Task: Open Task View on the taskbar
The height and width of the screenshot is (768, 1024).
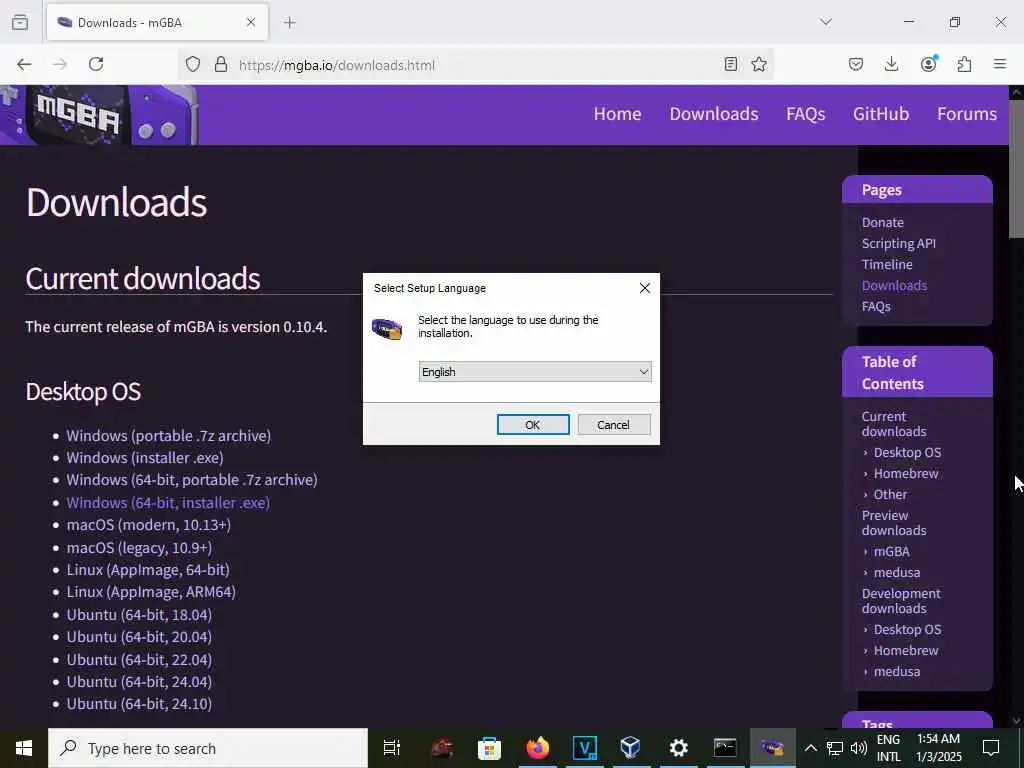Action: pyautogui.click(x=392, y=748)
